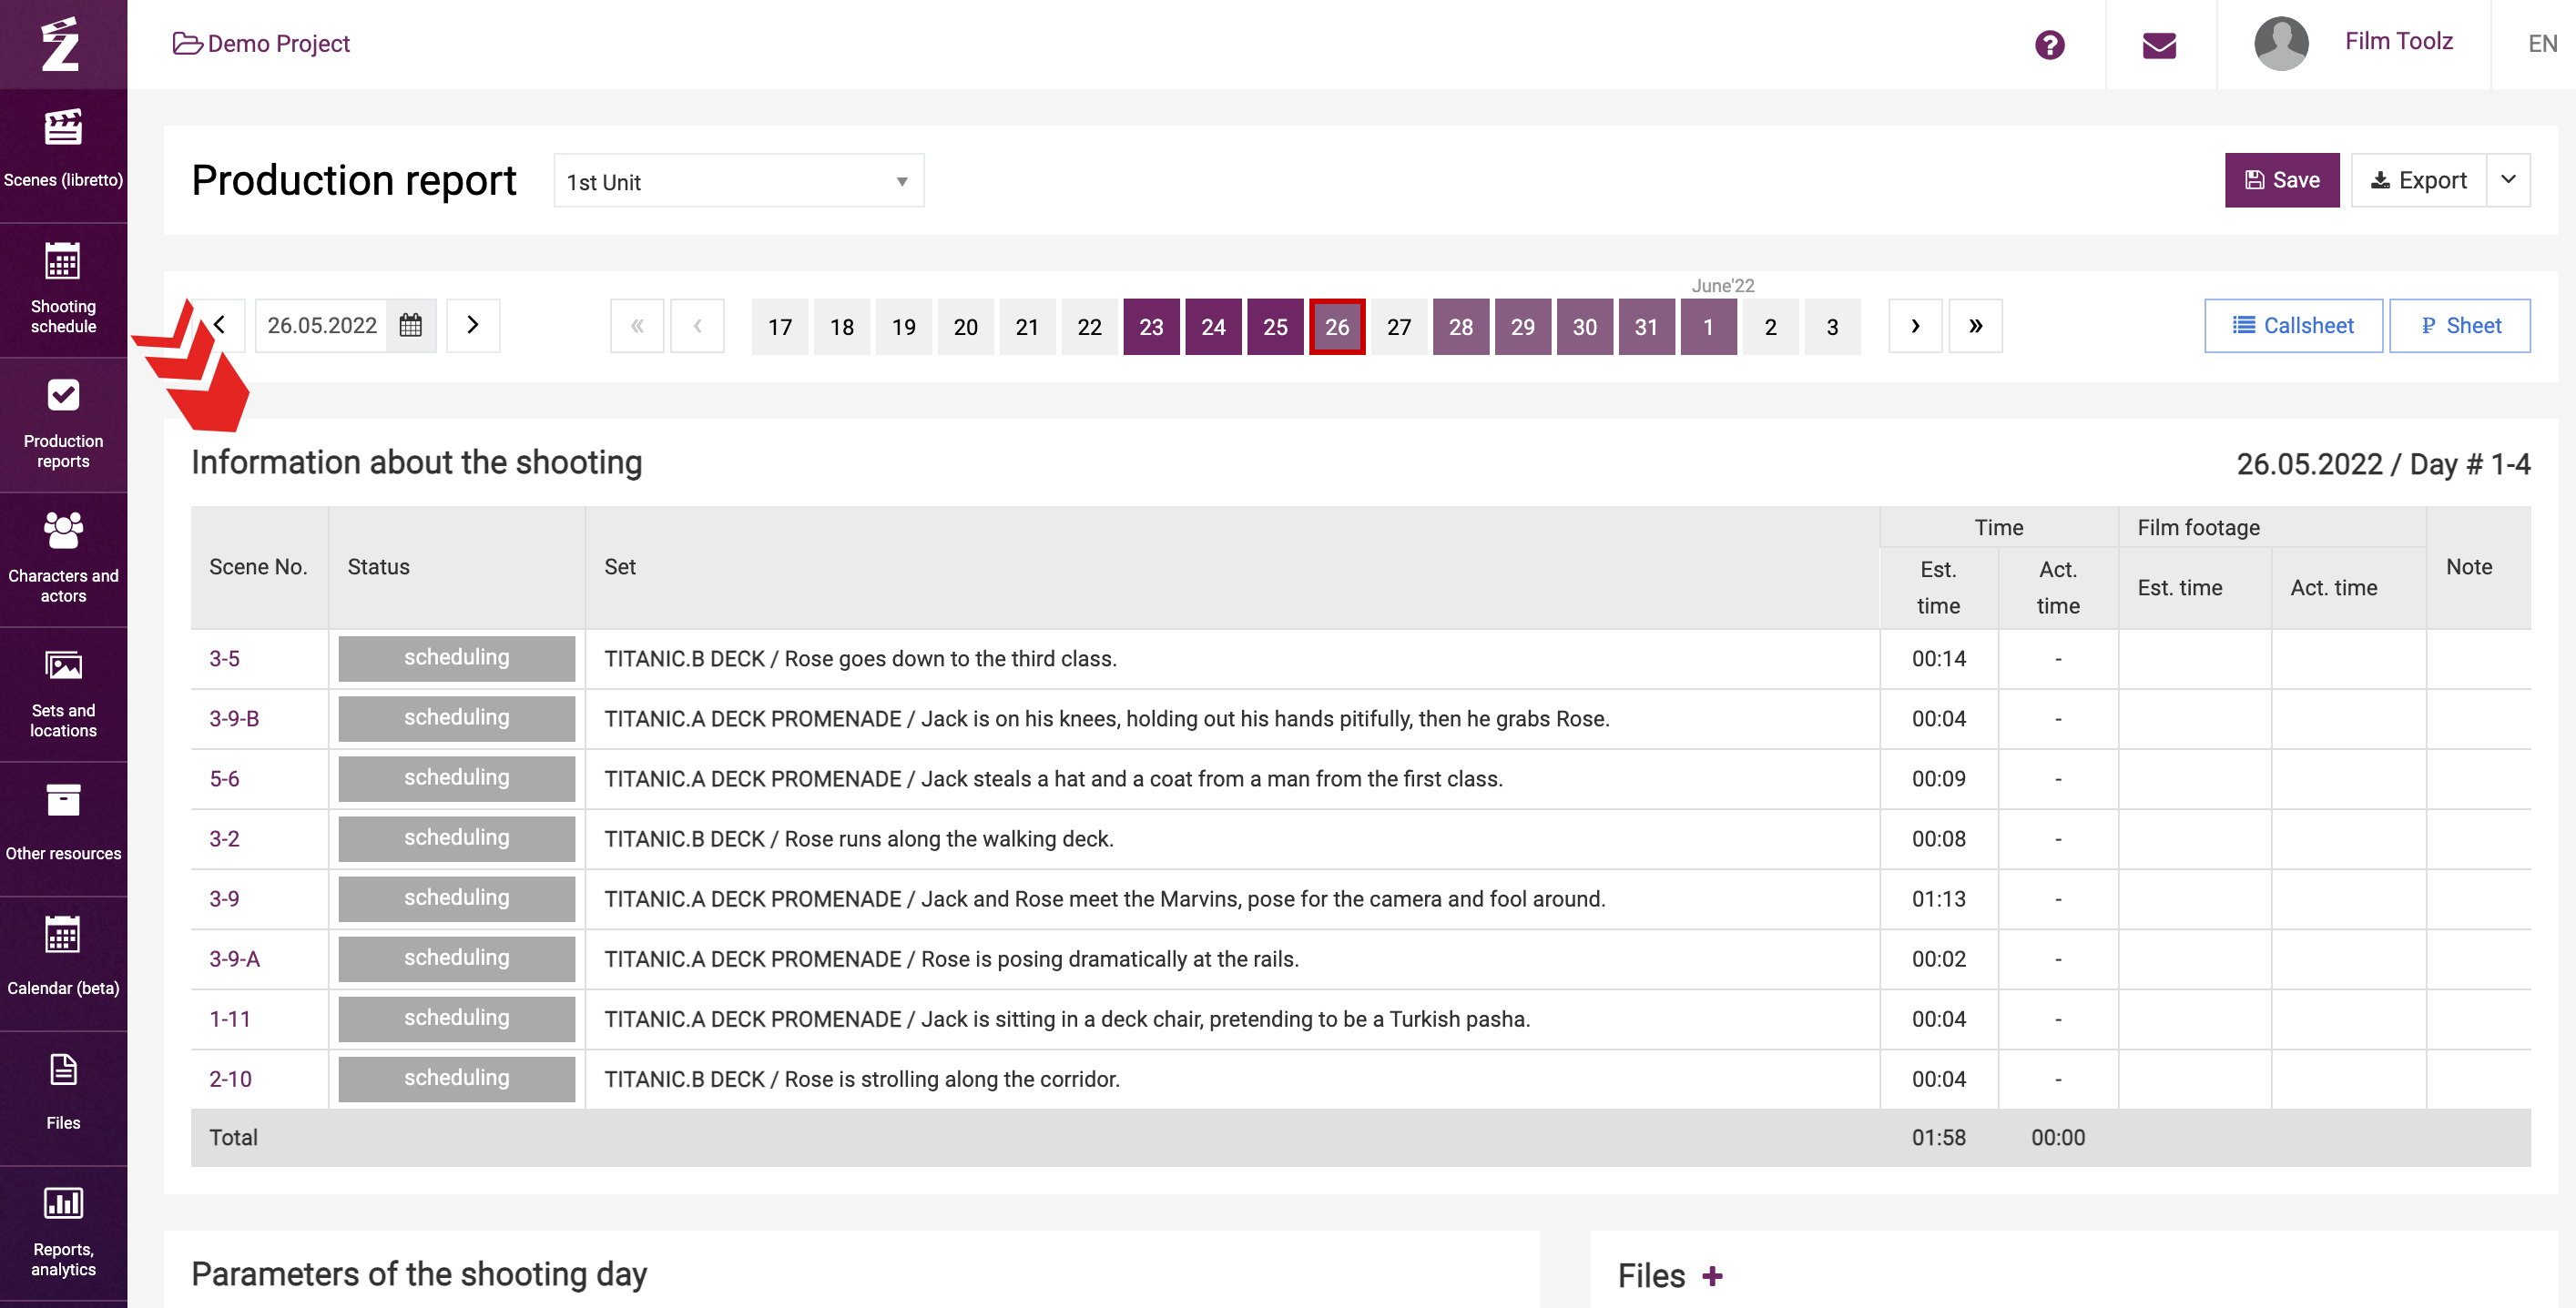The image size is (2576, 1308).
Task: Open Reports, analytics section
Action: coord(63,1232)
